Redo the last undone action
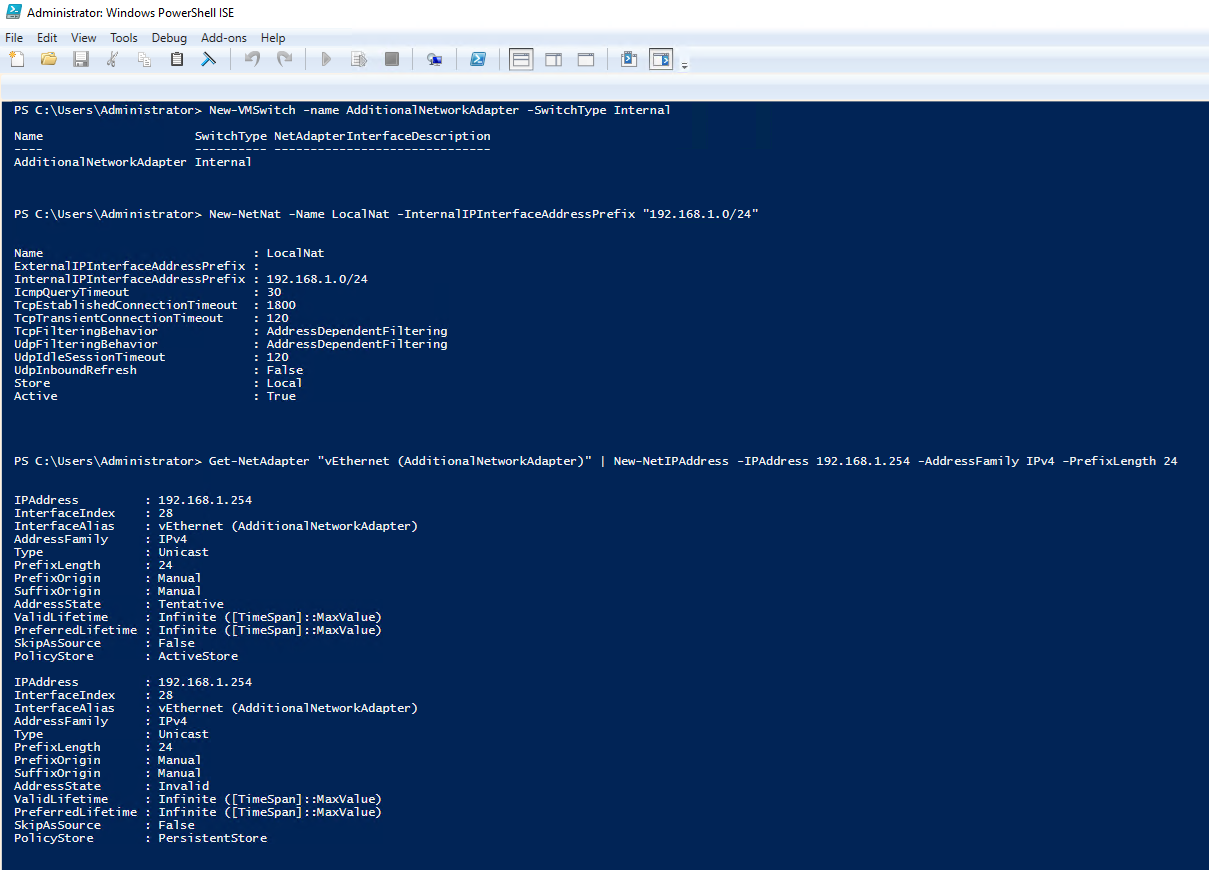This screenshot has height=870, width=1209. tap(285, 59)
